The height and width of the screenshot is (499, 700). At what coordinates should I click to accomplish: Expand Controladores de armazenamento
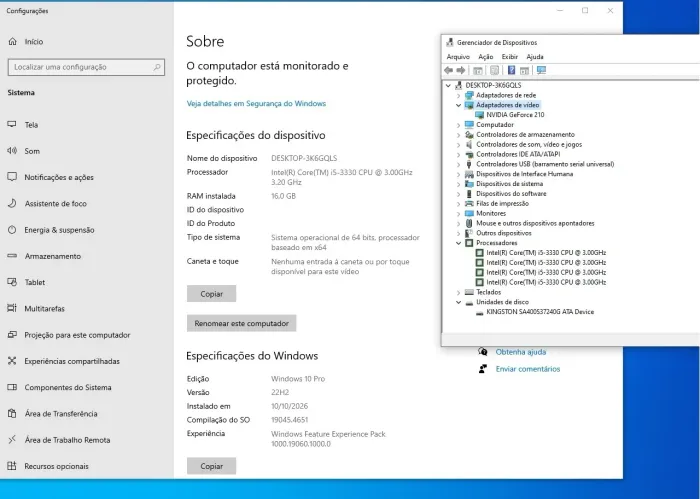[x=458, y=135]
